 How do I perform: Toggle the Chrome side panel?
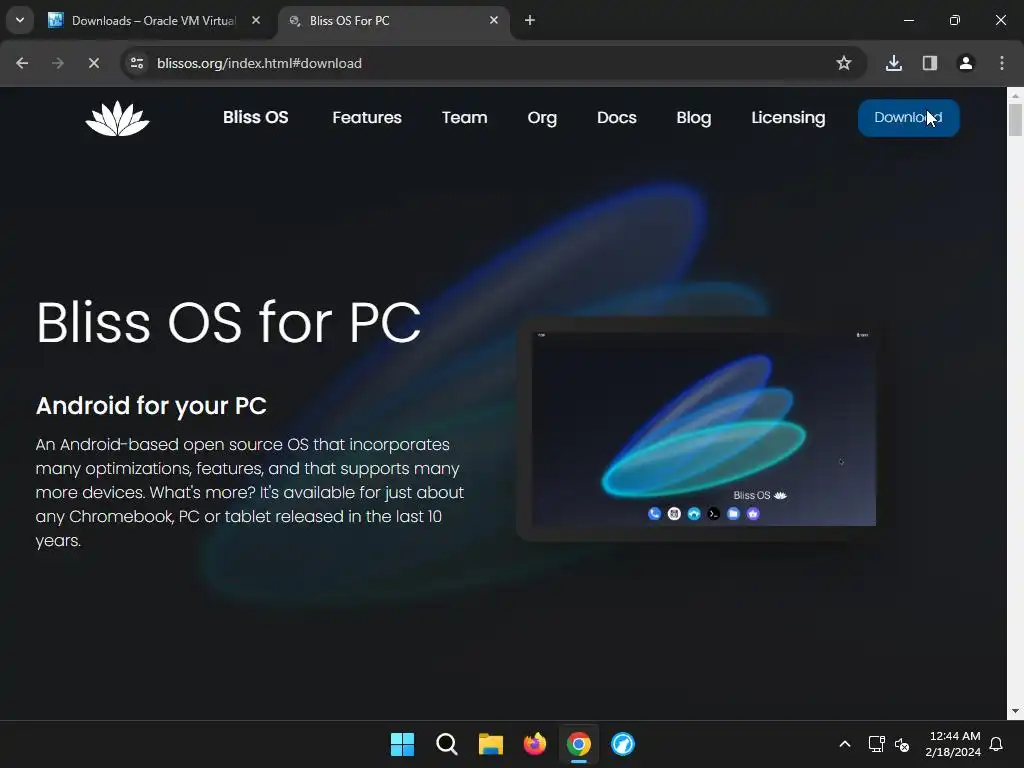pos(930,63)
